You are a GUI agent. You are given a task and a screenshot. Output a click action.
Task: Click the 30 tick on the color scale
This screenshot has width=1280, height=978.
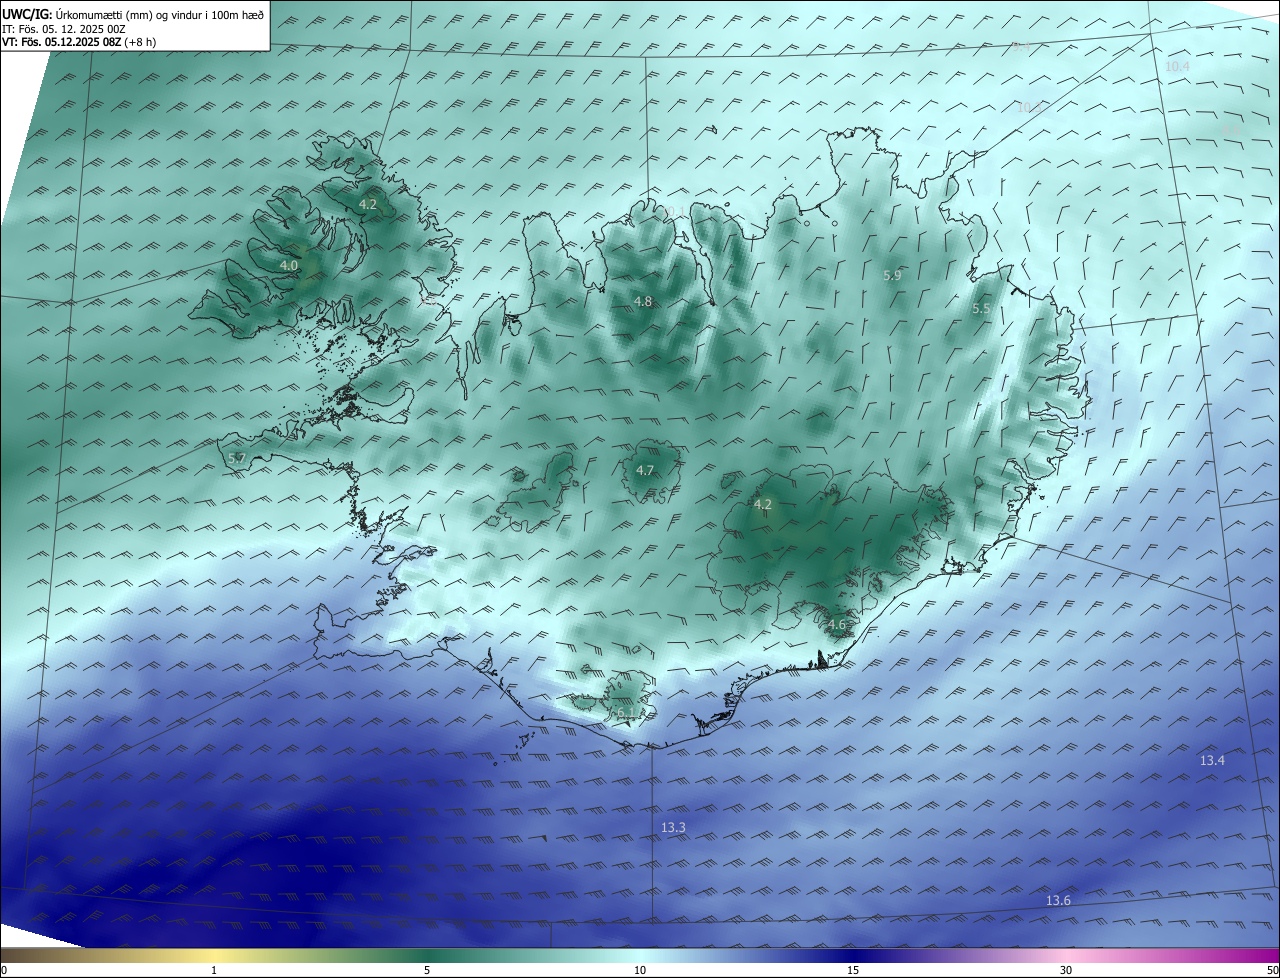pyautogui.click(x=1066, y=970)
